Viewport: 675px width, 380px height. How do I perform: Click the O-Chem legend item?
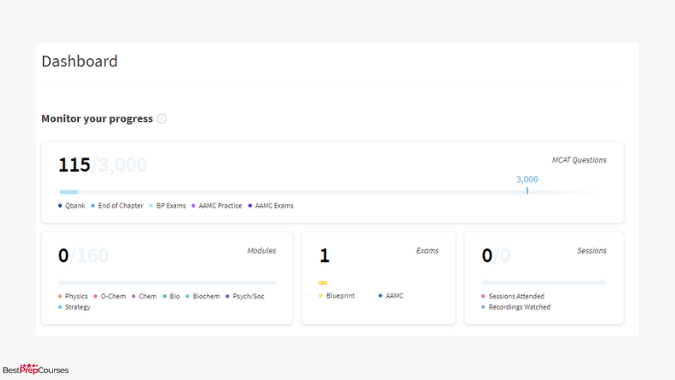click(109, 296)
